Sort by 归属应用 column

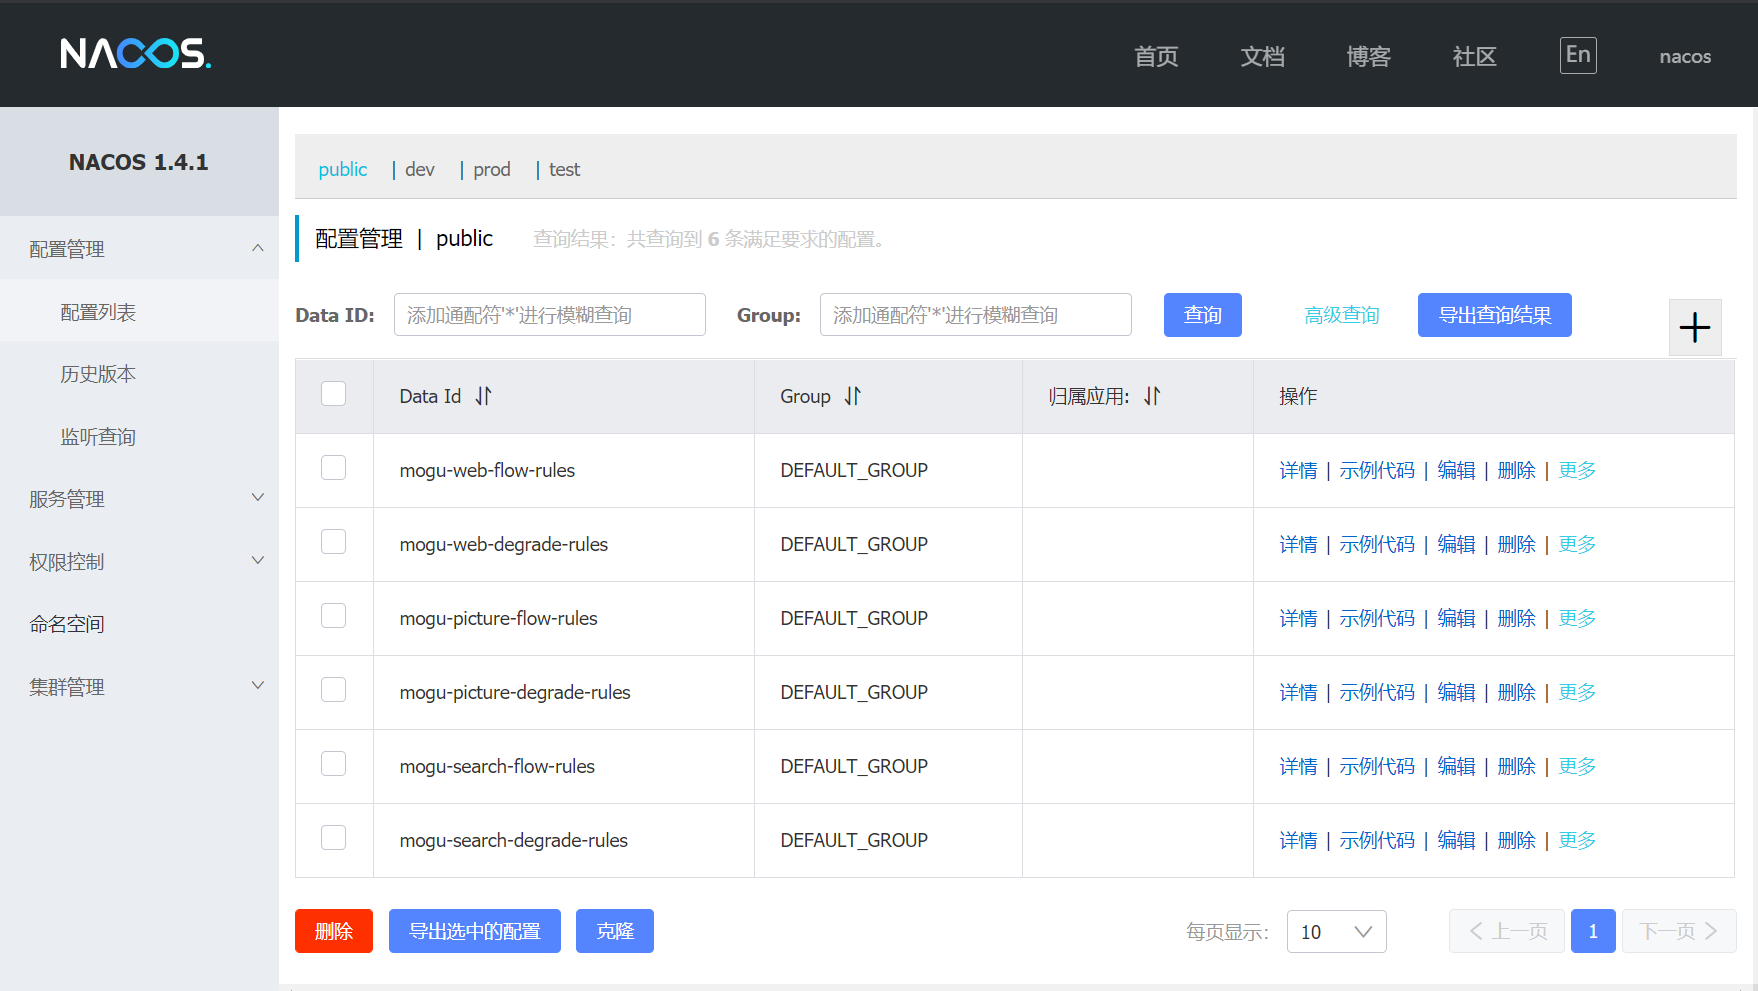coord(1152,396)
